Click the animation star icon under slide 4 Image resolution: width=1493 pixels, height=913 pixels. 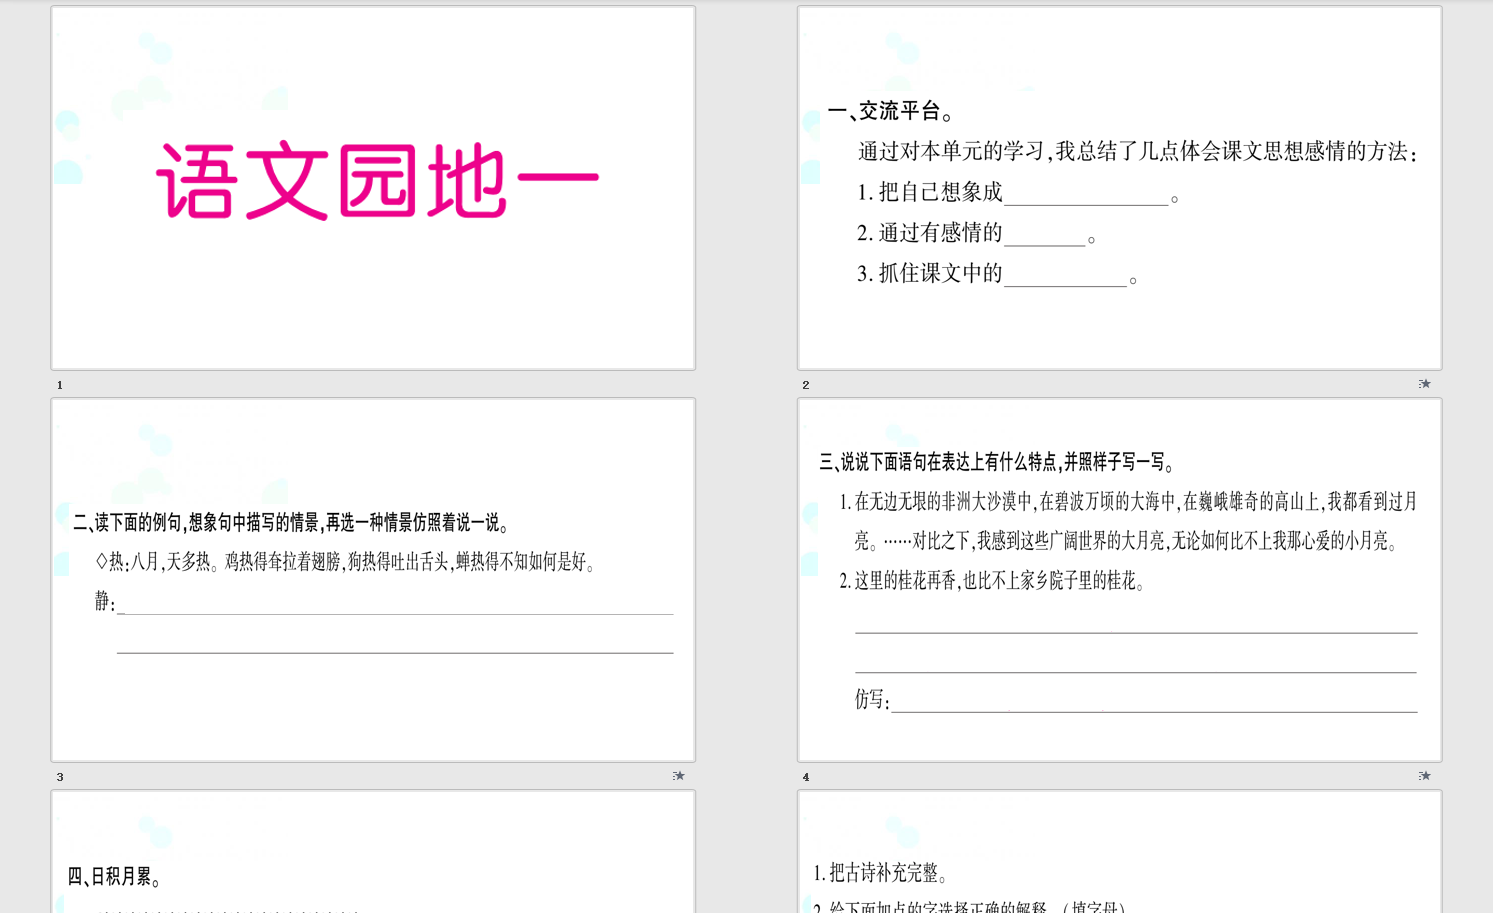[1424, 776]
